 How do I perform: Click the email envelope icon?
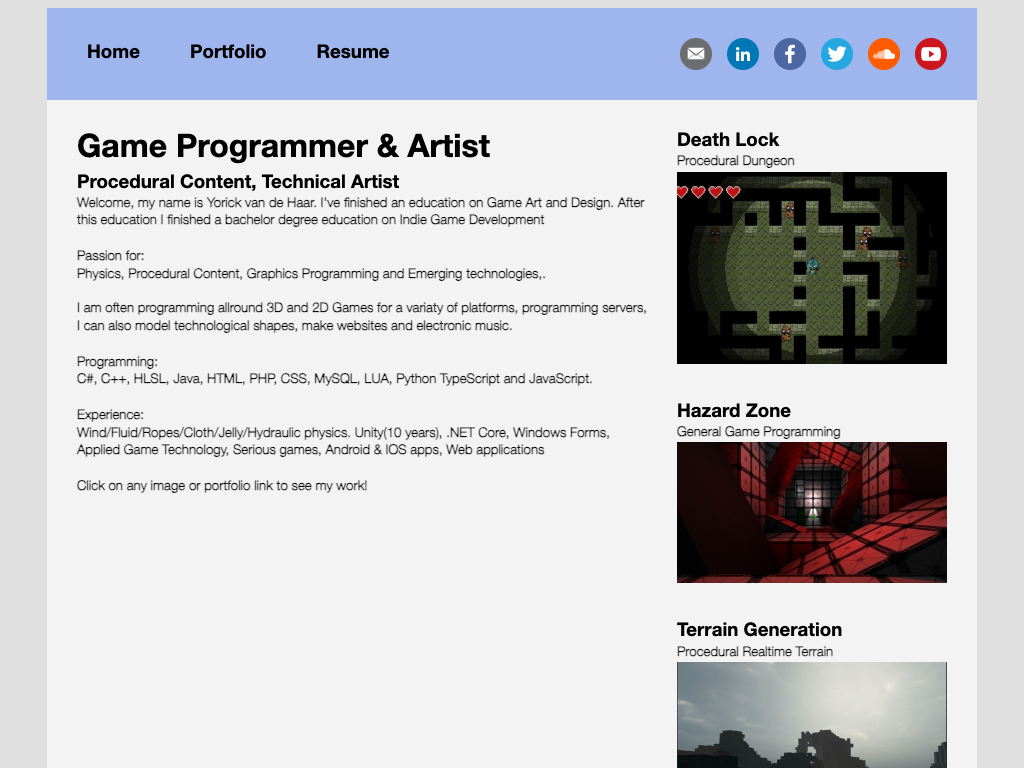[x=696, y=54]
